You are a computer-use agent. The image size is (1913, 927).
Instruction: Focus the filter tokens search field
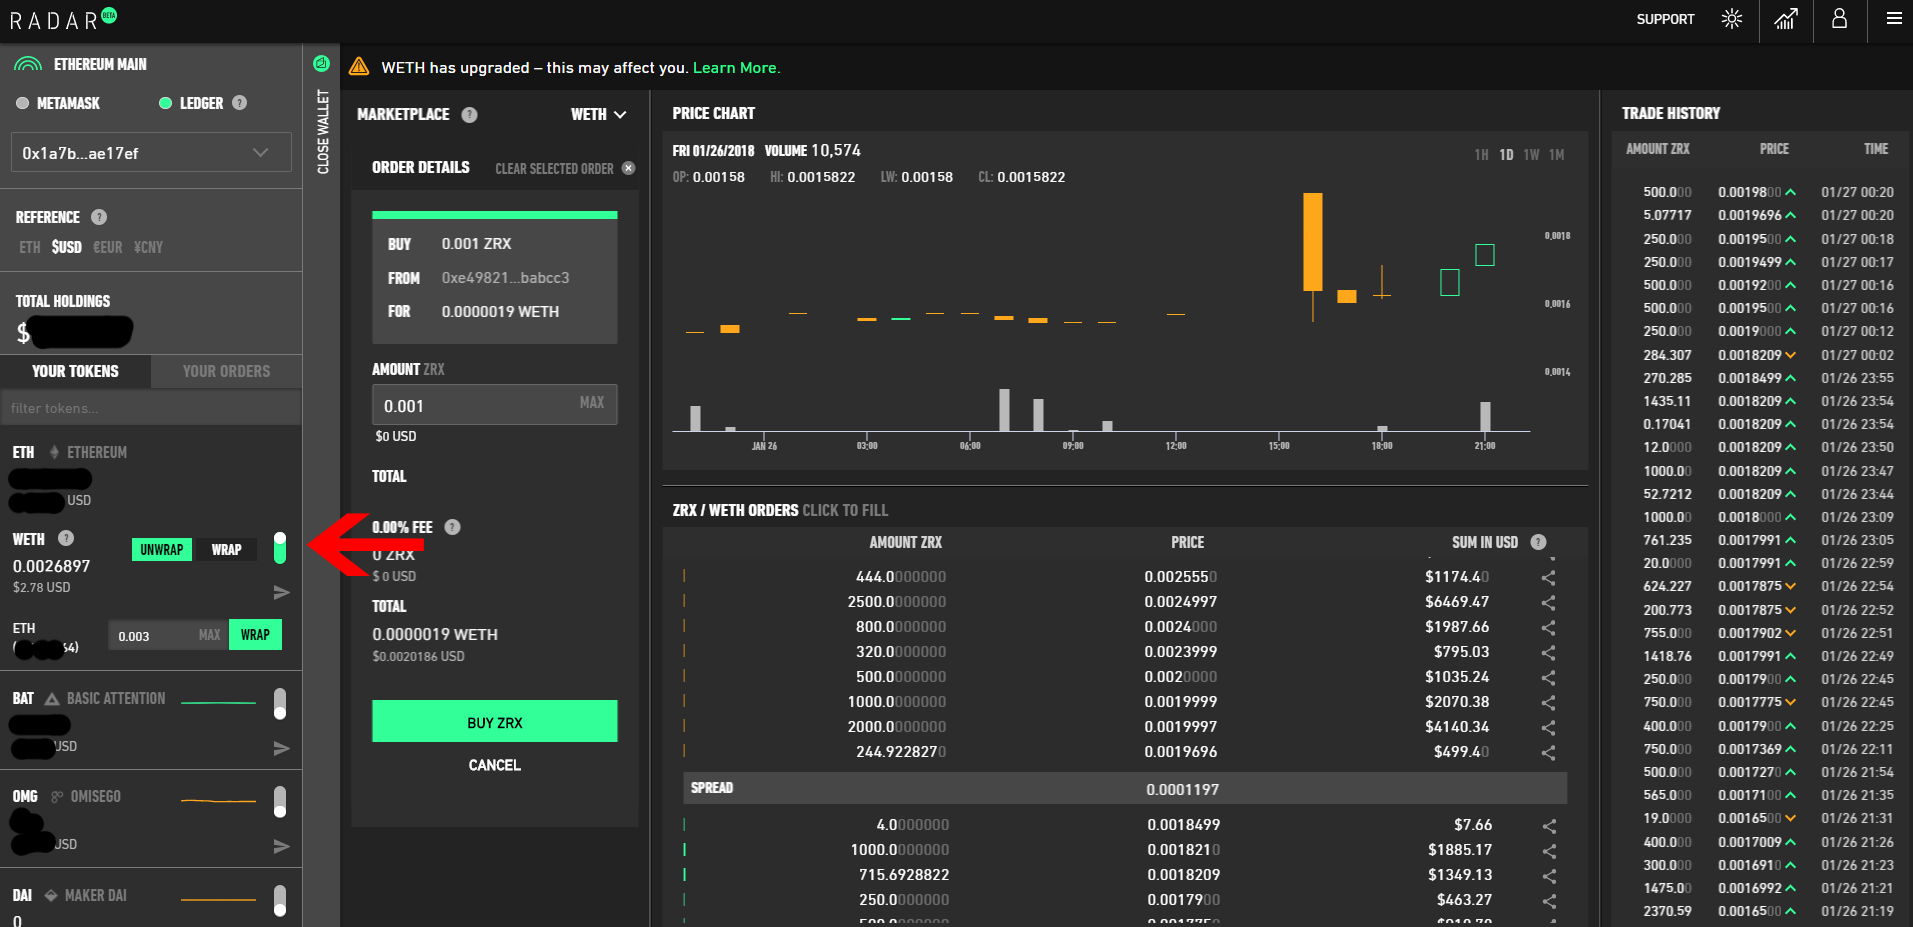151,408
